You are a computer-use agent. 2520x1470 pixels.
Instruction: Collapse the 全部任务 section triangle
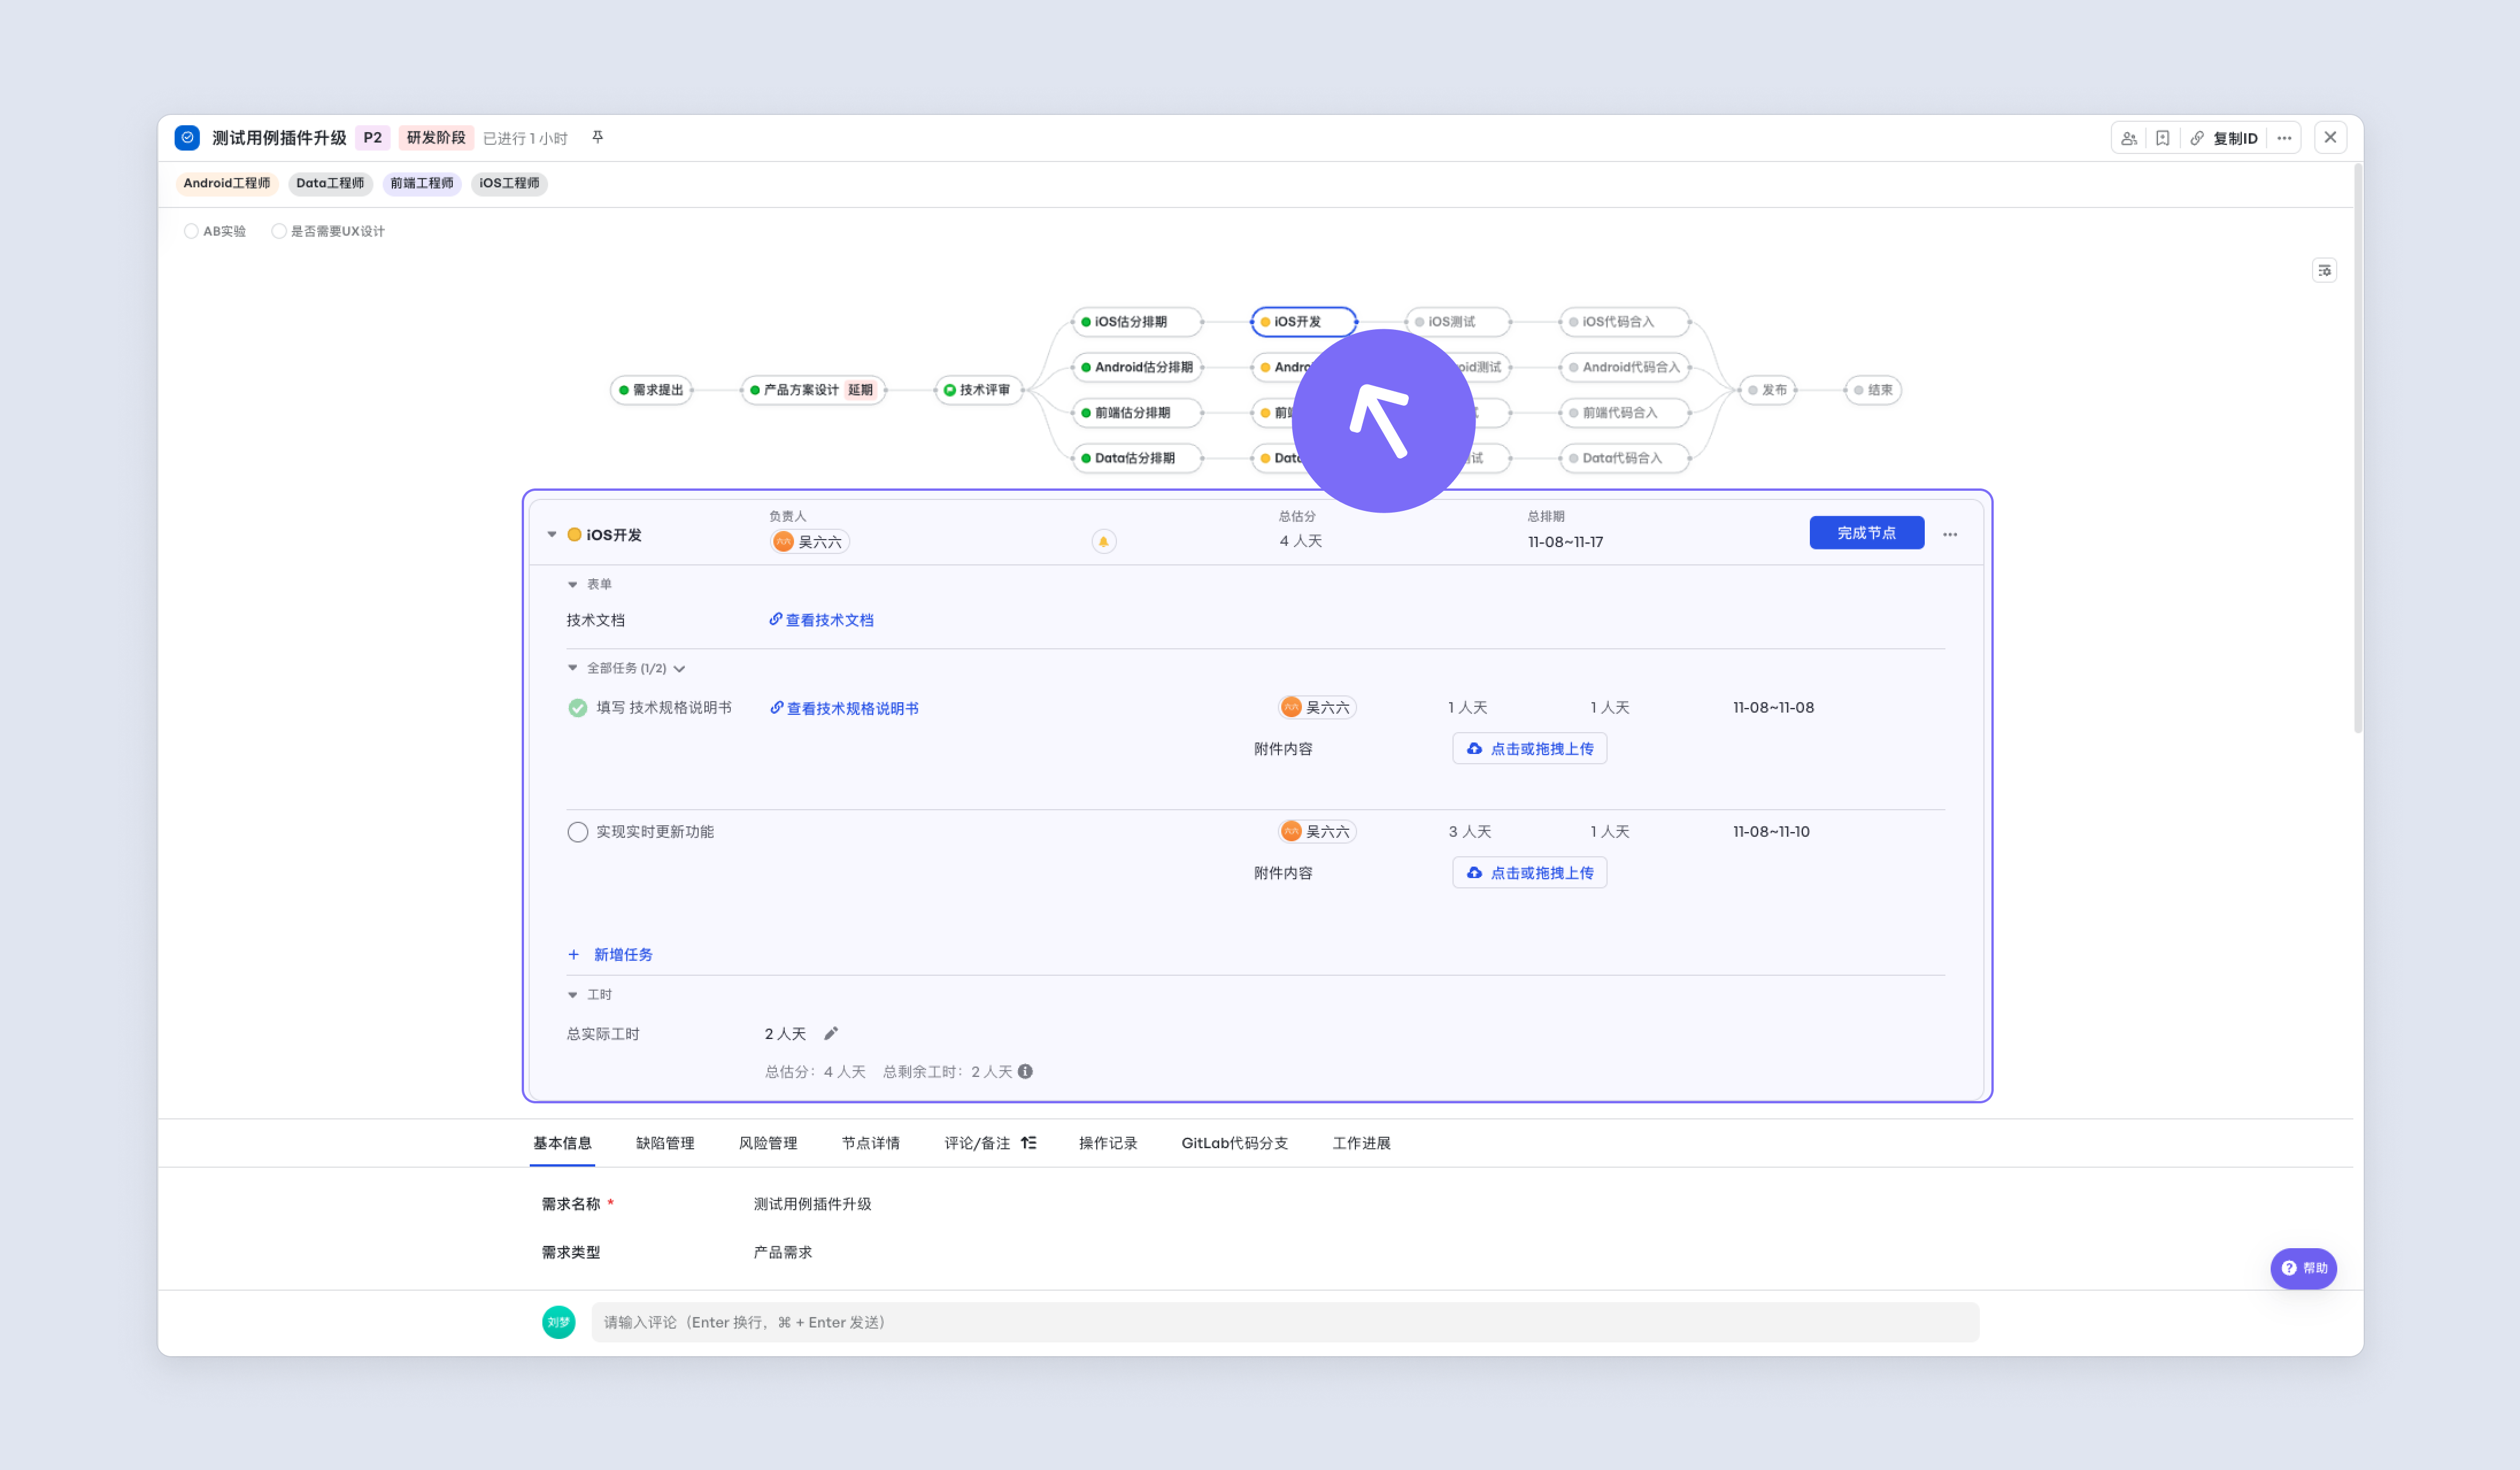572,667
